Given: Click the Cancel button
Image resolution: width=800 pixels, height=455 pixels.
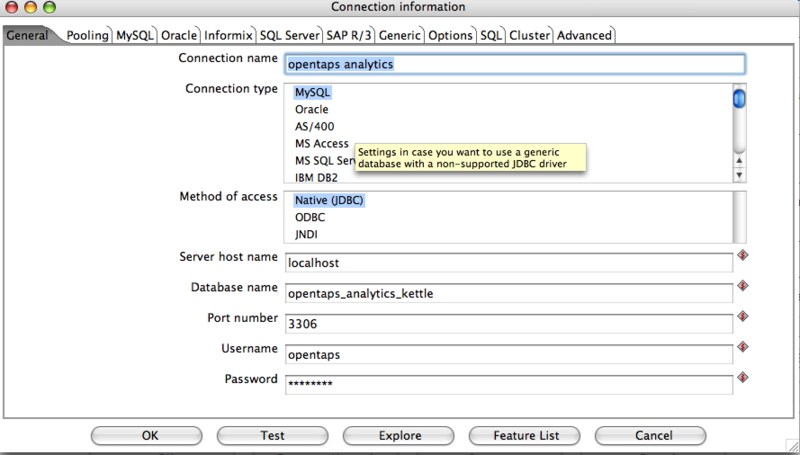Looking at the screenshot, I should 651,436.
